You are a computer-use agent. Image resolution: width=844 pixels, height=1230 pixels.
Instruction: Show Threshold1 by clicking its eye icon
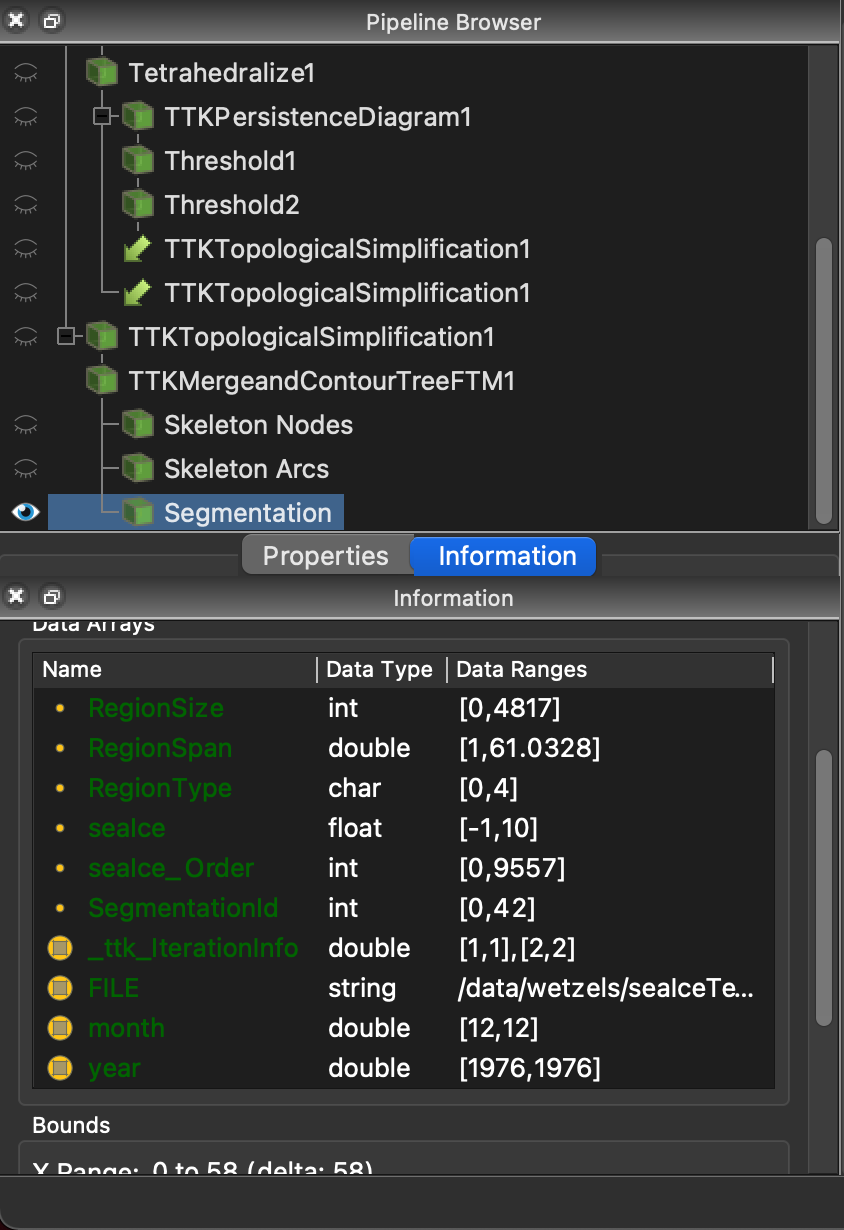tap(24, 160)
